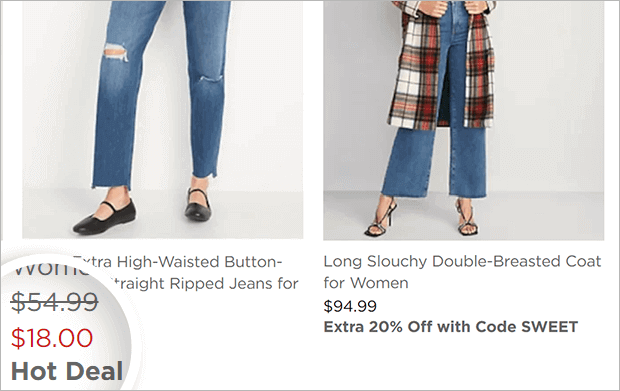The image size is (620, 391).
Task: Click the 'Straight Ripped Jeans for' title line
Action: pyautogui.click(x=204, y=283)
